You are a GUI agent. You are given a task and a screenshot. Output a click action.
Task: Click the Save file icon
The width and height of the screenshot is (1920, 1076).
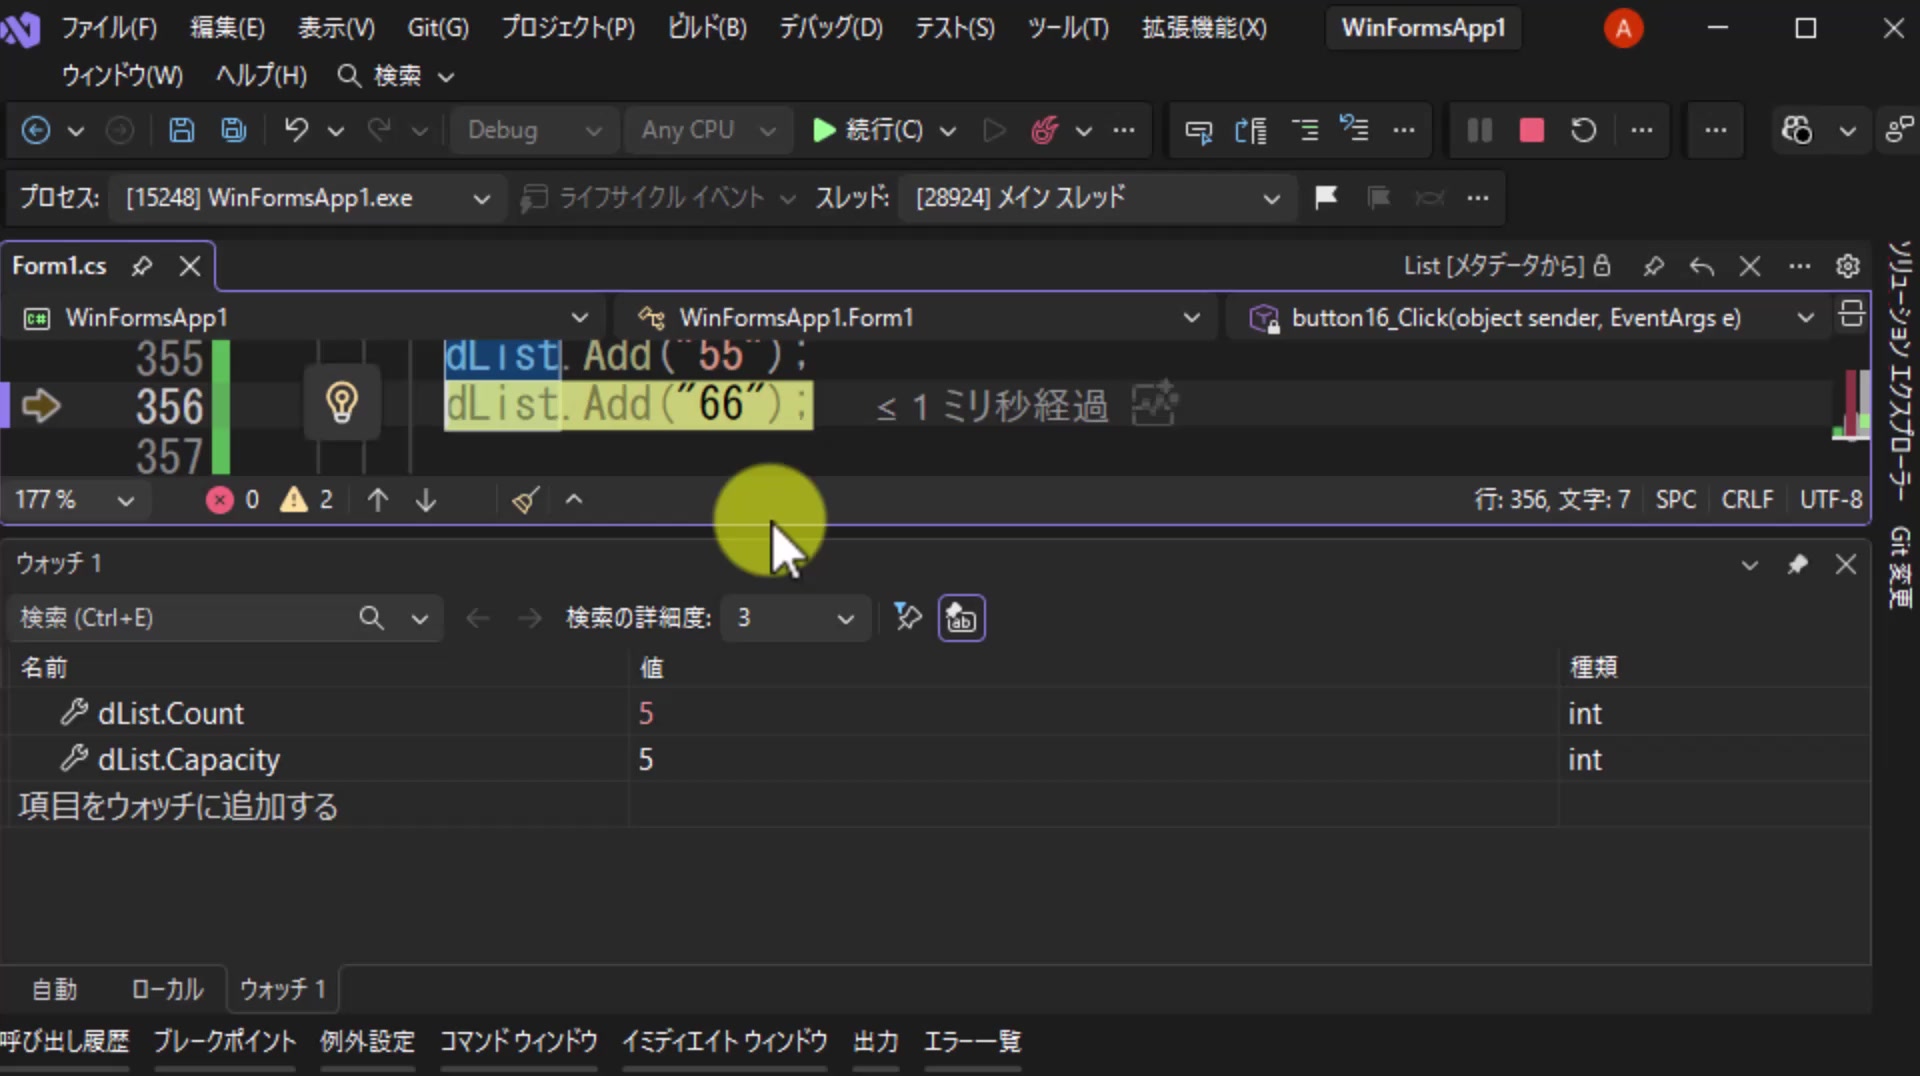181,130
